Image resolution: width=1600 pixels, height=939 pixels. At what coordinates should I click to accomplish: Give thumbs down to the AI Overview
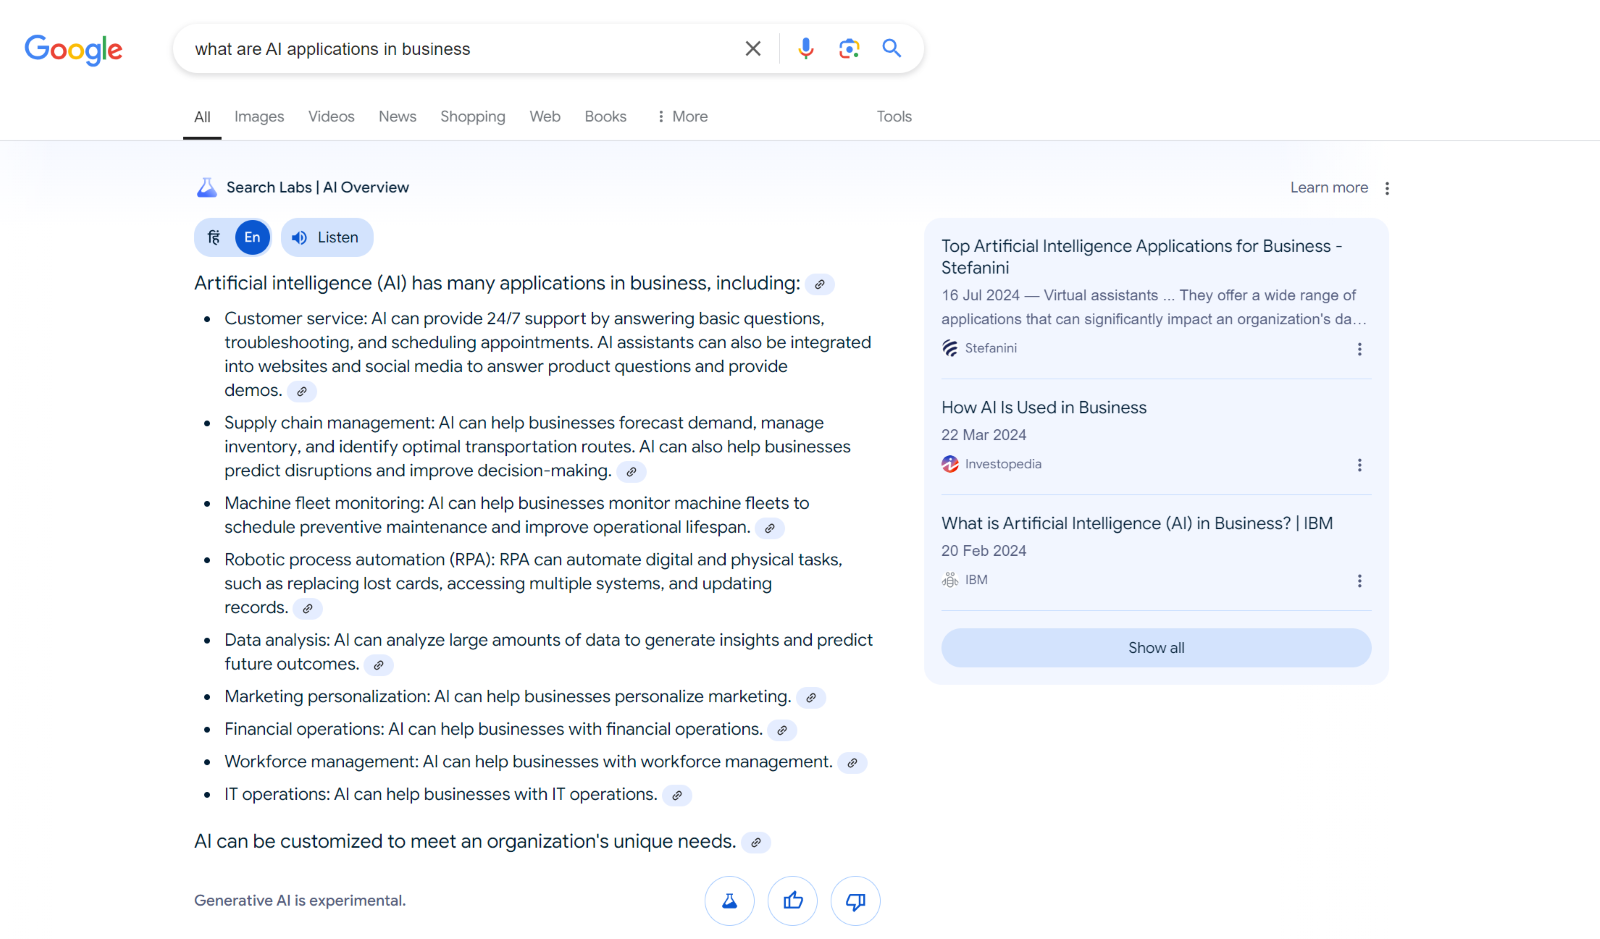[x=855, y=900]
